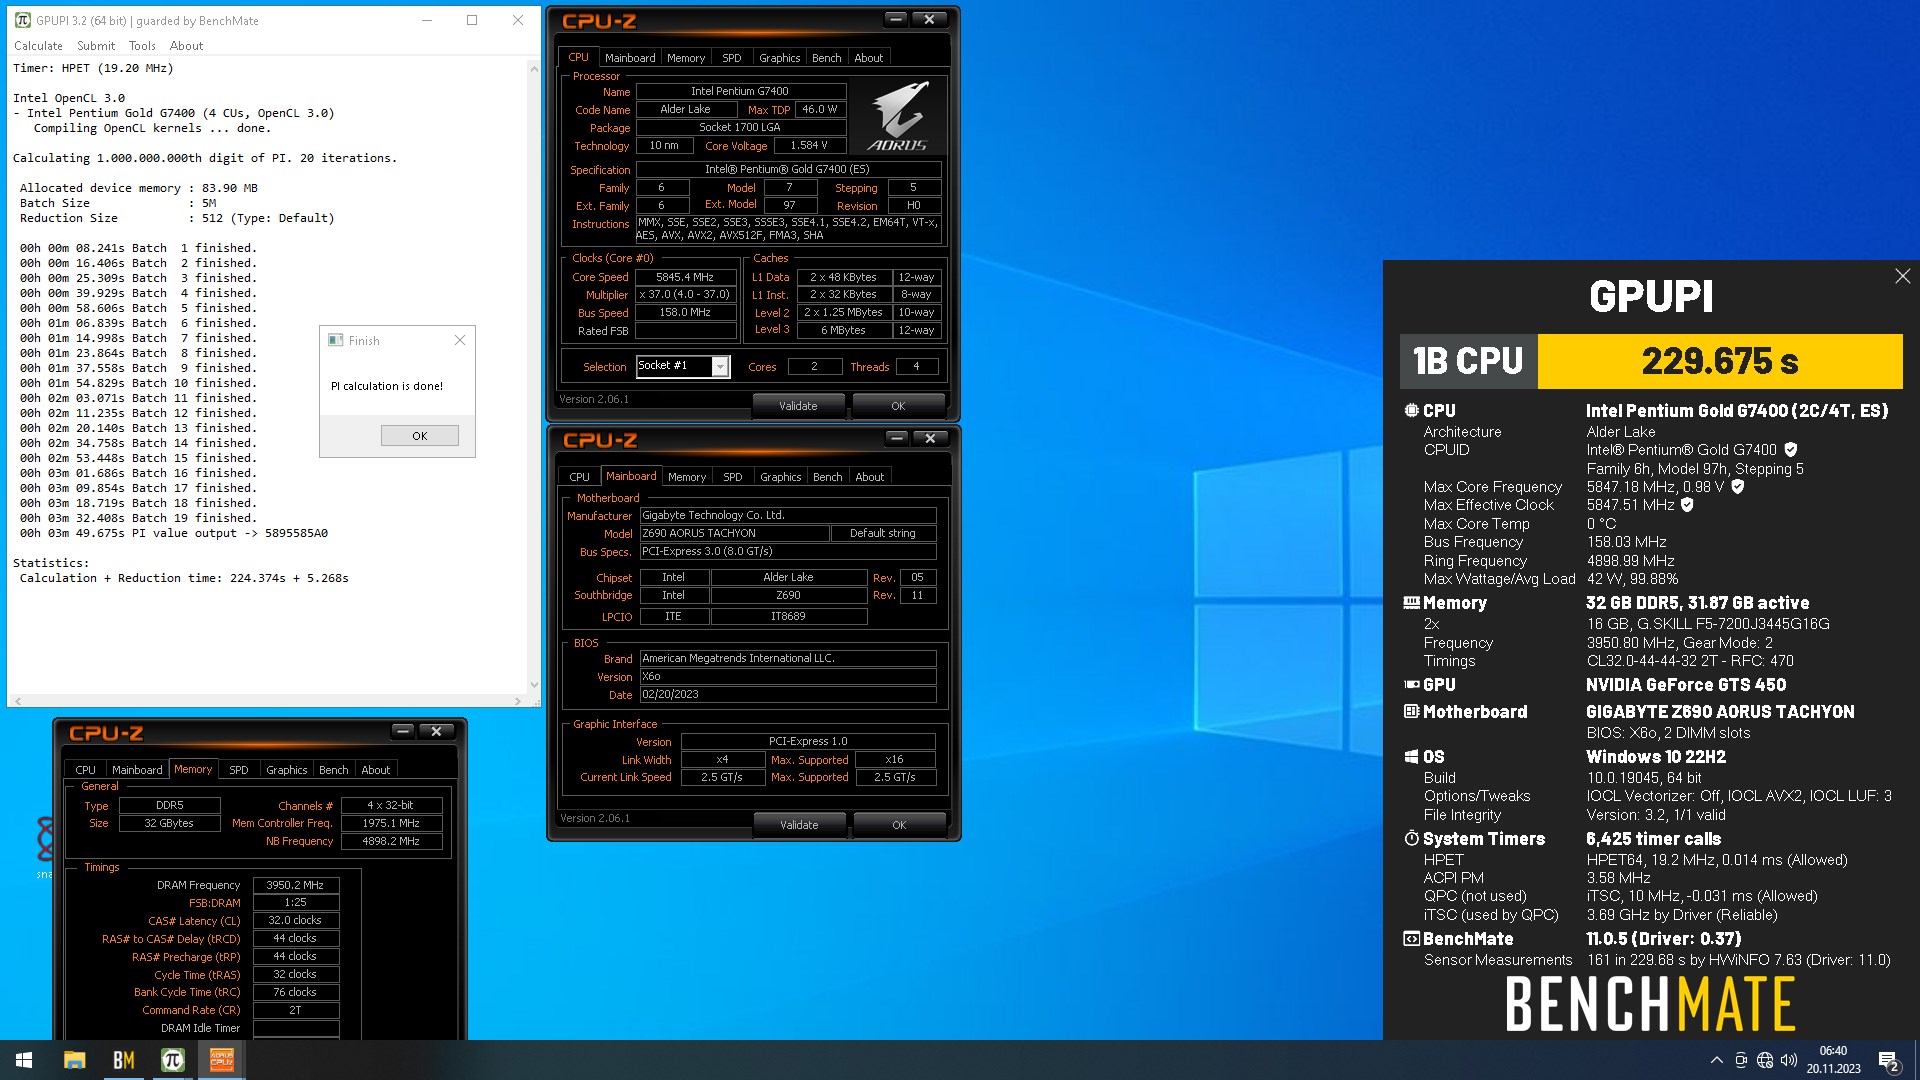The width and height of the screenshot is (1920, 1080).
Task: Click the System Timers stopwatch icon
Action: tap(1411, 838)
